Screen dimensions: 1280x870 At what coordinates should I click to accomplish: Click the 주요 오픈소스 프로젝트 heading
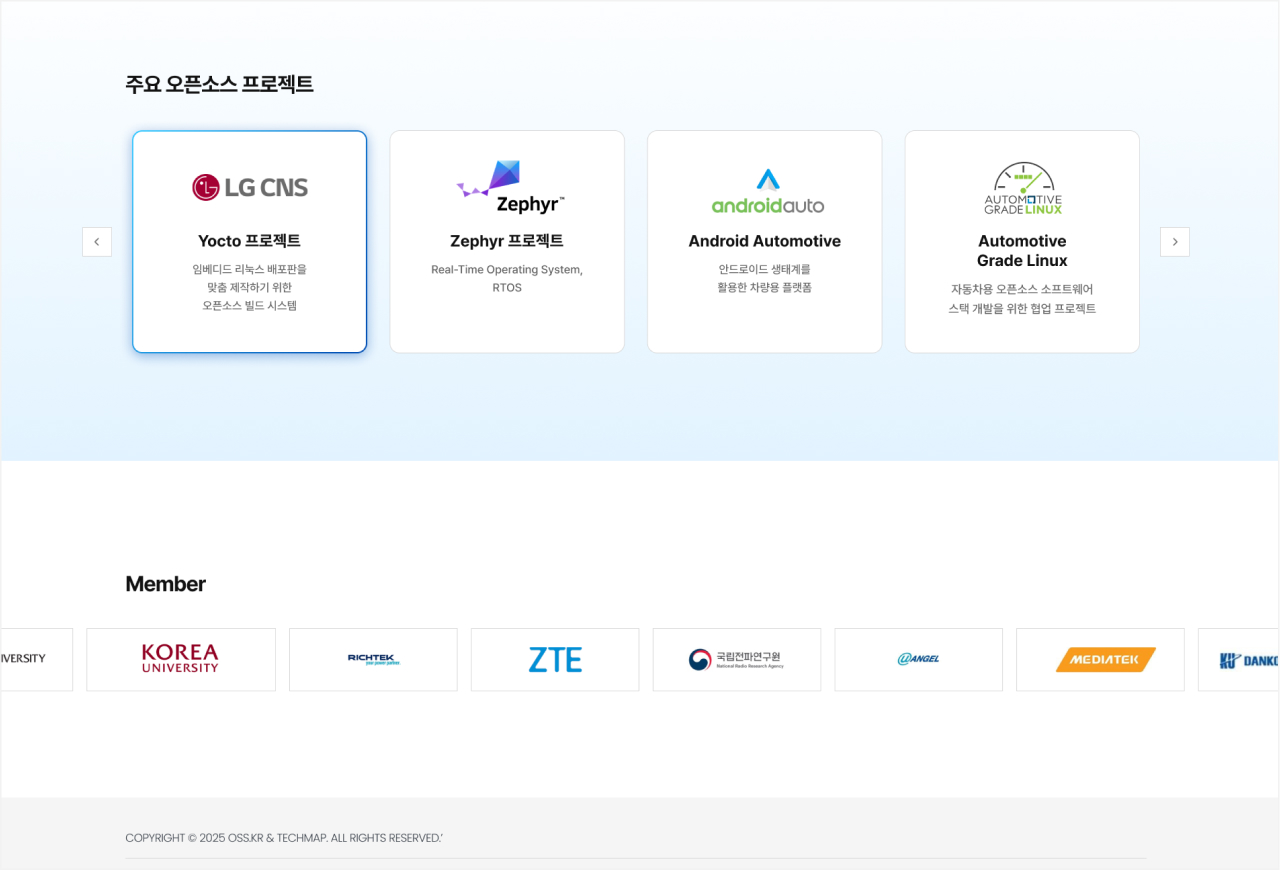coord(220,84)
